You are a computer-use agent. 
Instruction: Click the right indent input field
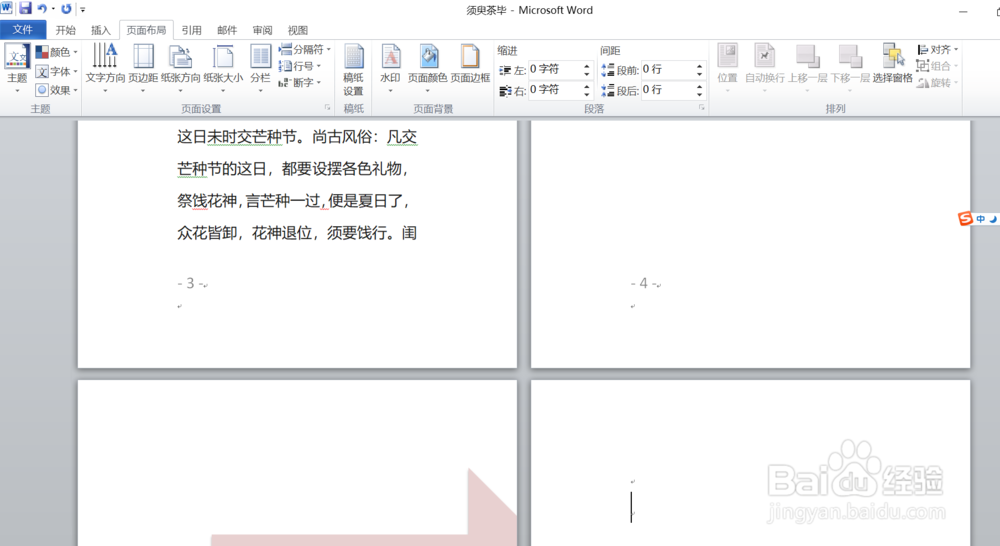(x=554, y=90)
